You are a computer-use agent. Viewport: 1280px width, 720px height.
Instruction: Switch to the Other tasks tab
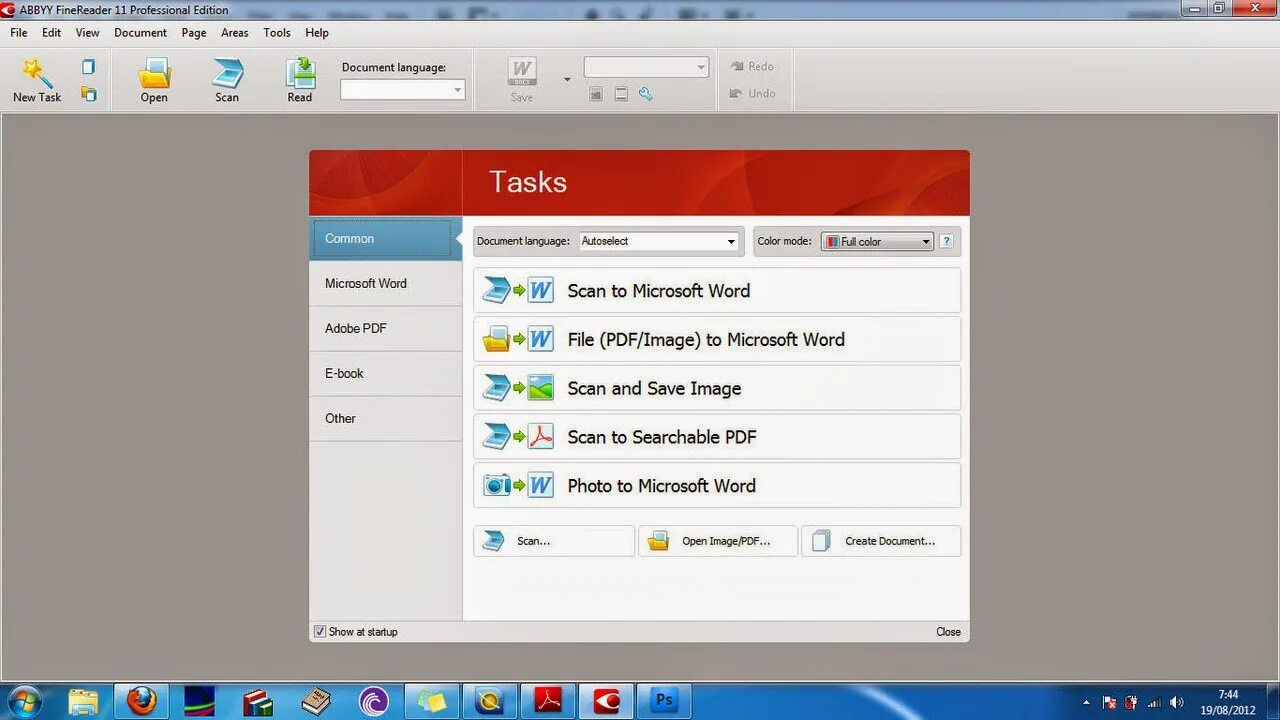(x=386, y=419)
